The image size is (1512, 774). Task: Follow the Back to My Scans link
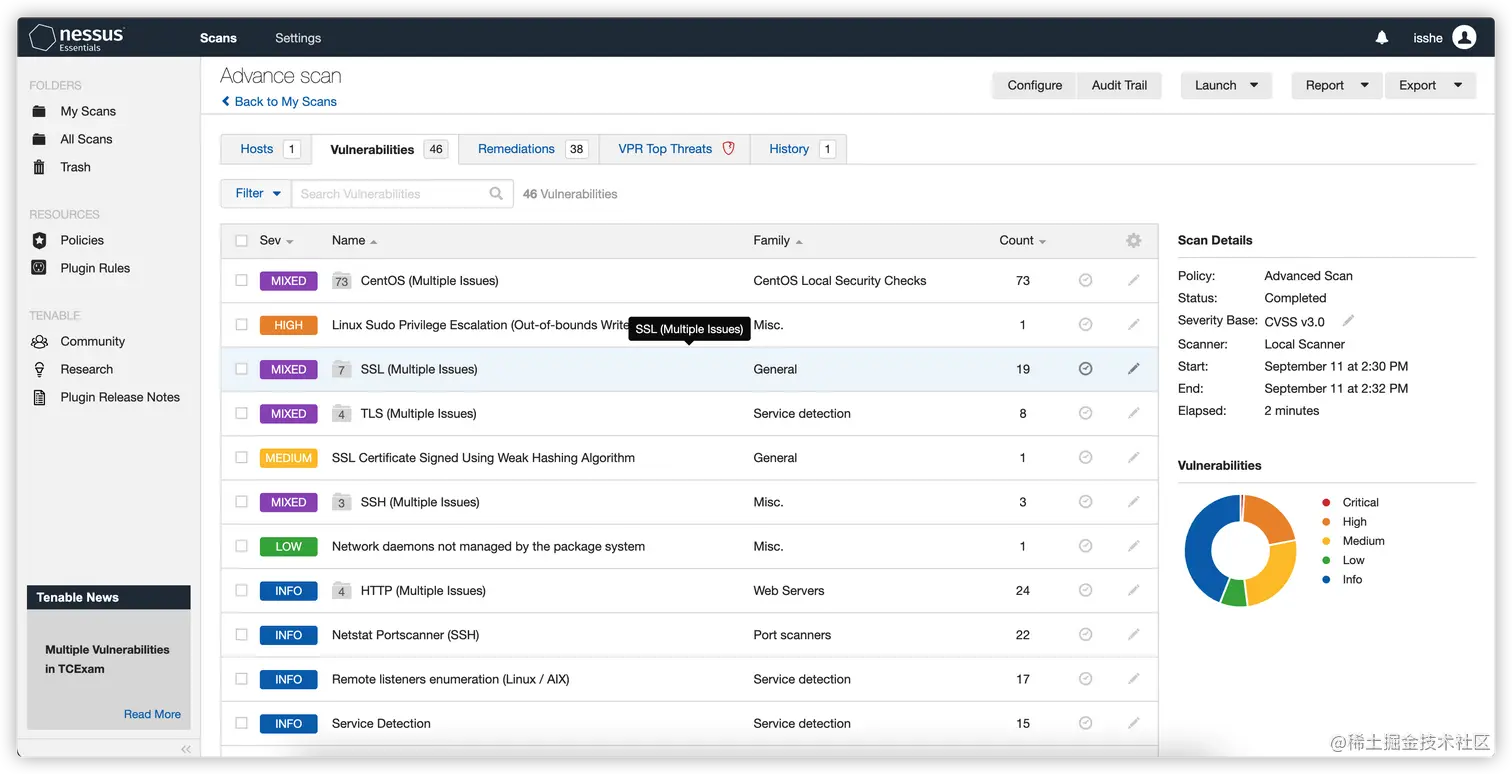(279, 101)
